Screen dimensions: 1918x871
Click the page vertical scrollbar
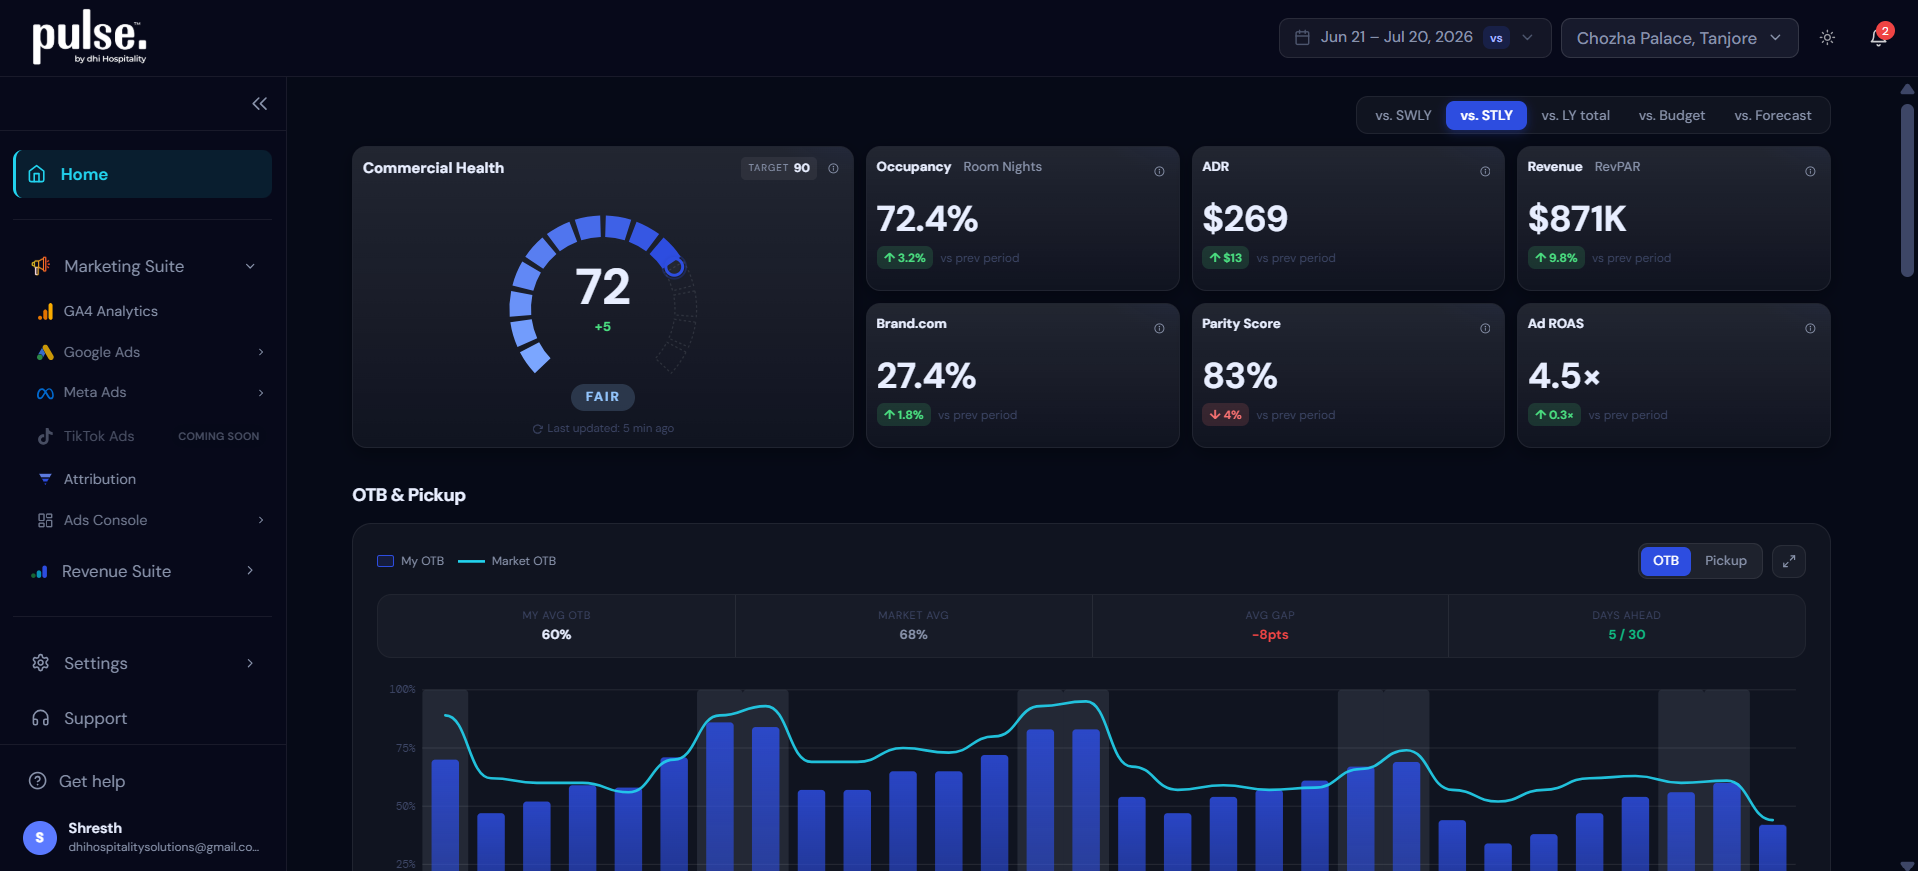tap(1907, 189)
